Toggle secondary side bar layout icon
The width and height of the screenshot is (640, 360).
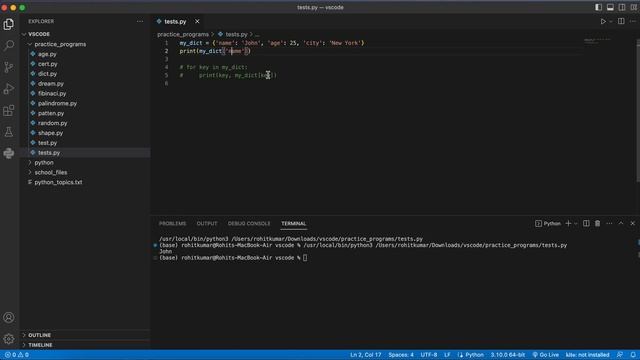click(x=622, y=7)
